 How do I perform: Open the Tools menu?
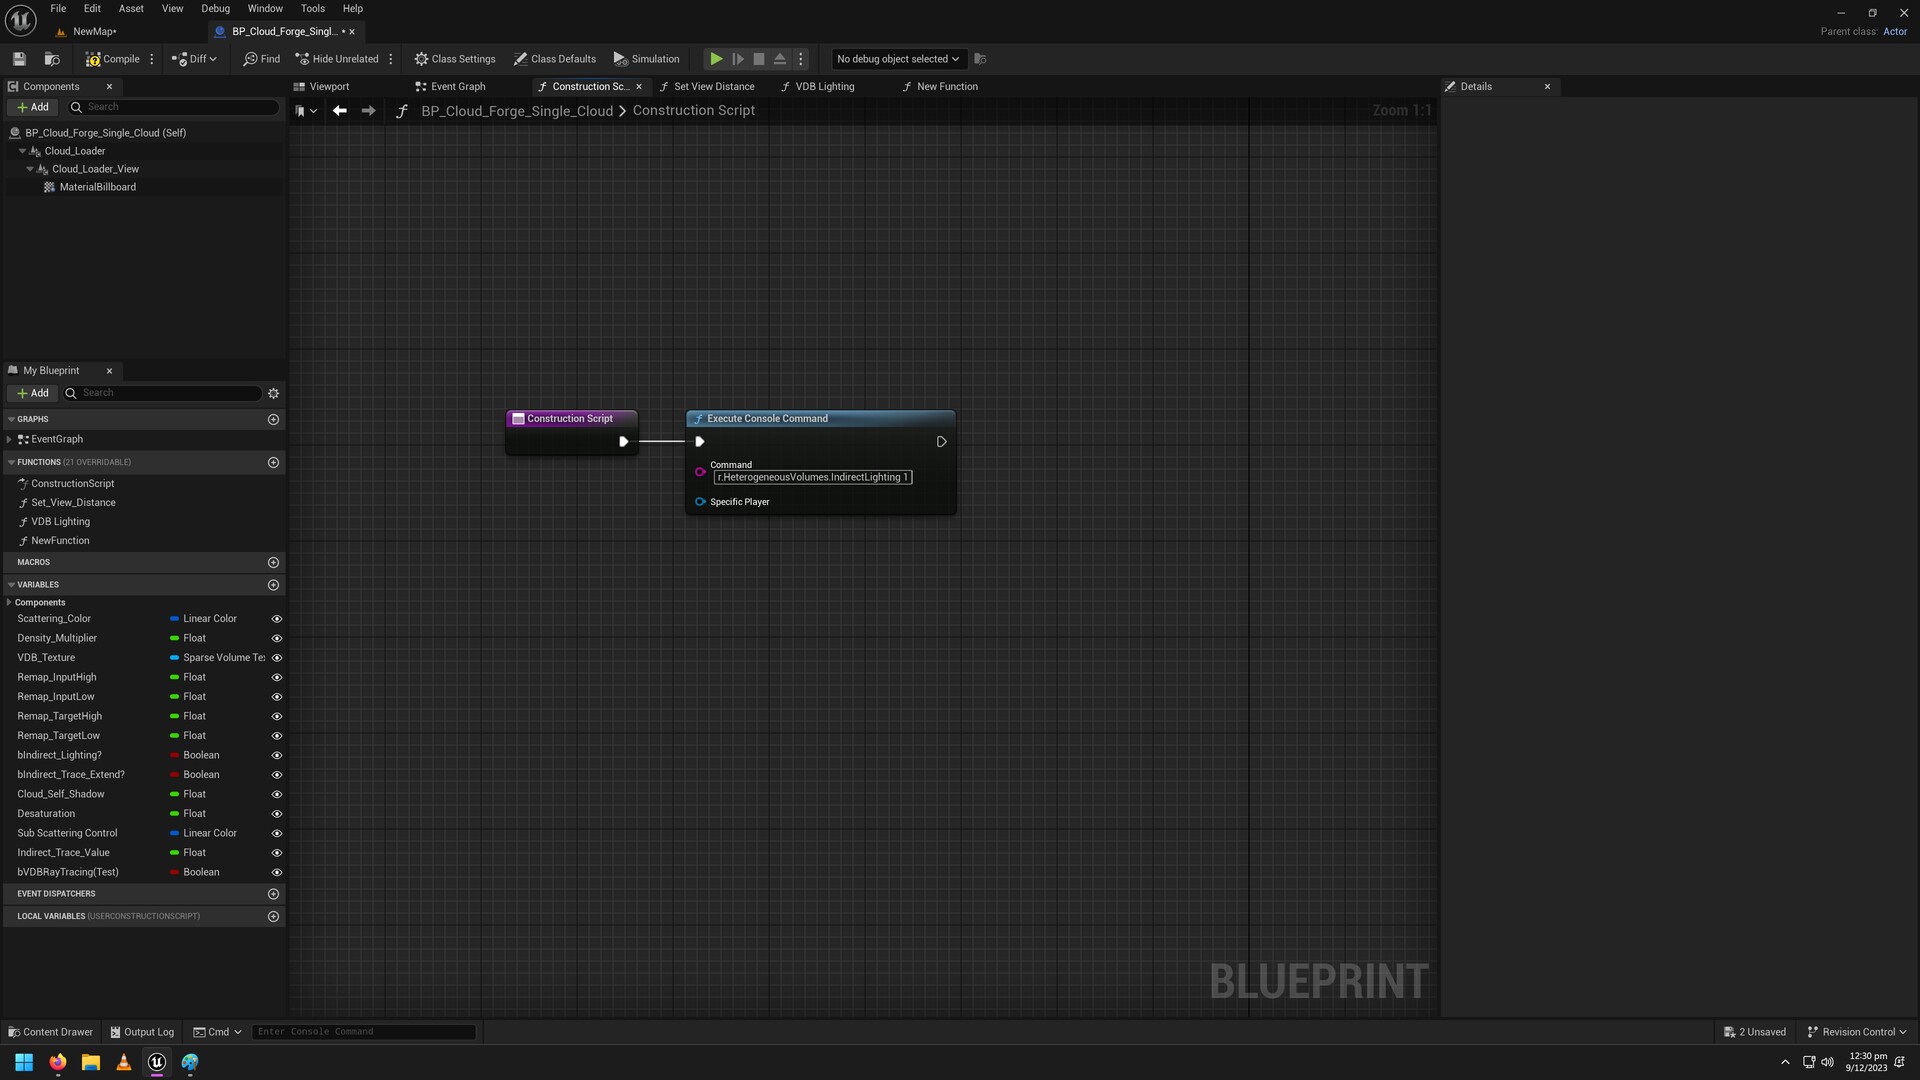click(312, 8)
